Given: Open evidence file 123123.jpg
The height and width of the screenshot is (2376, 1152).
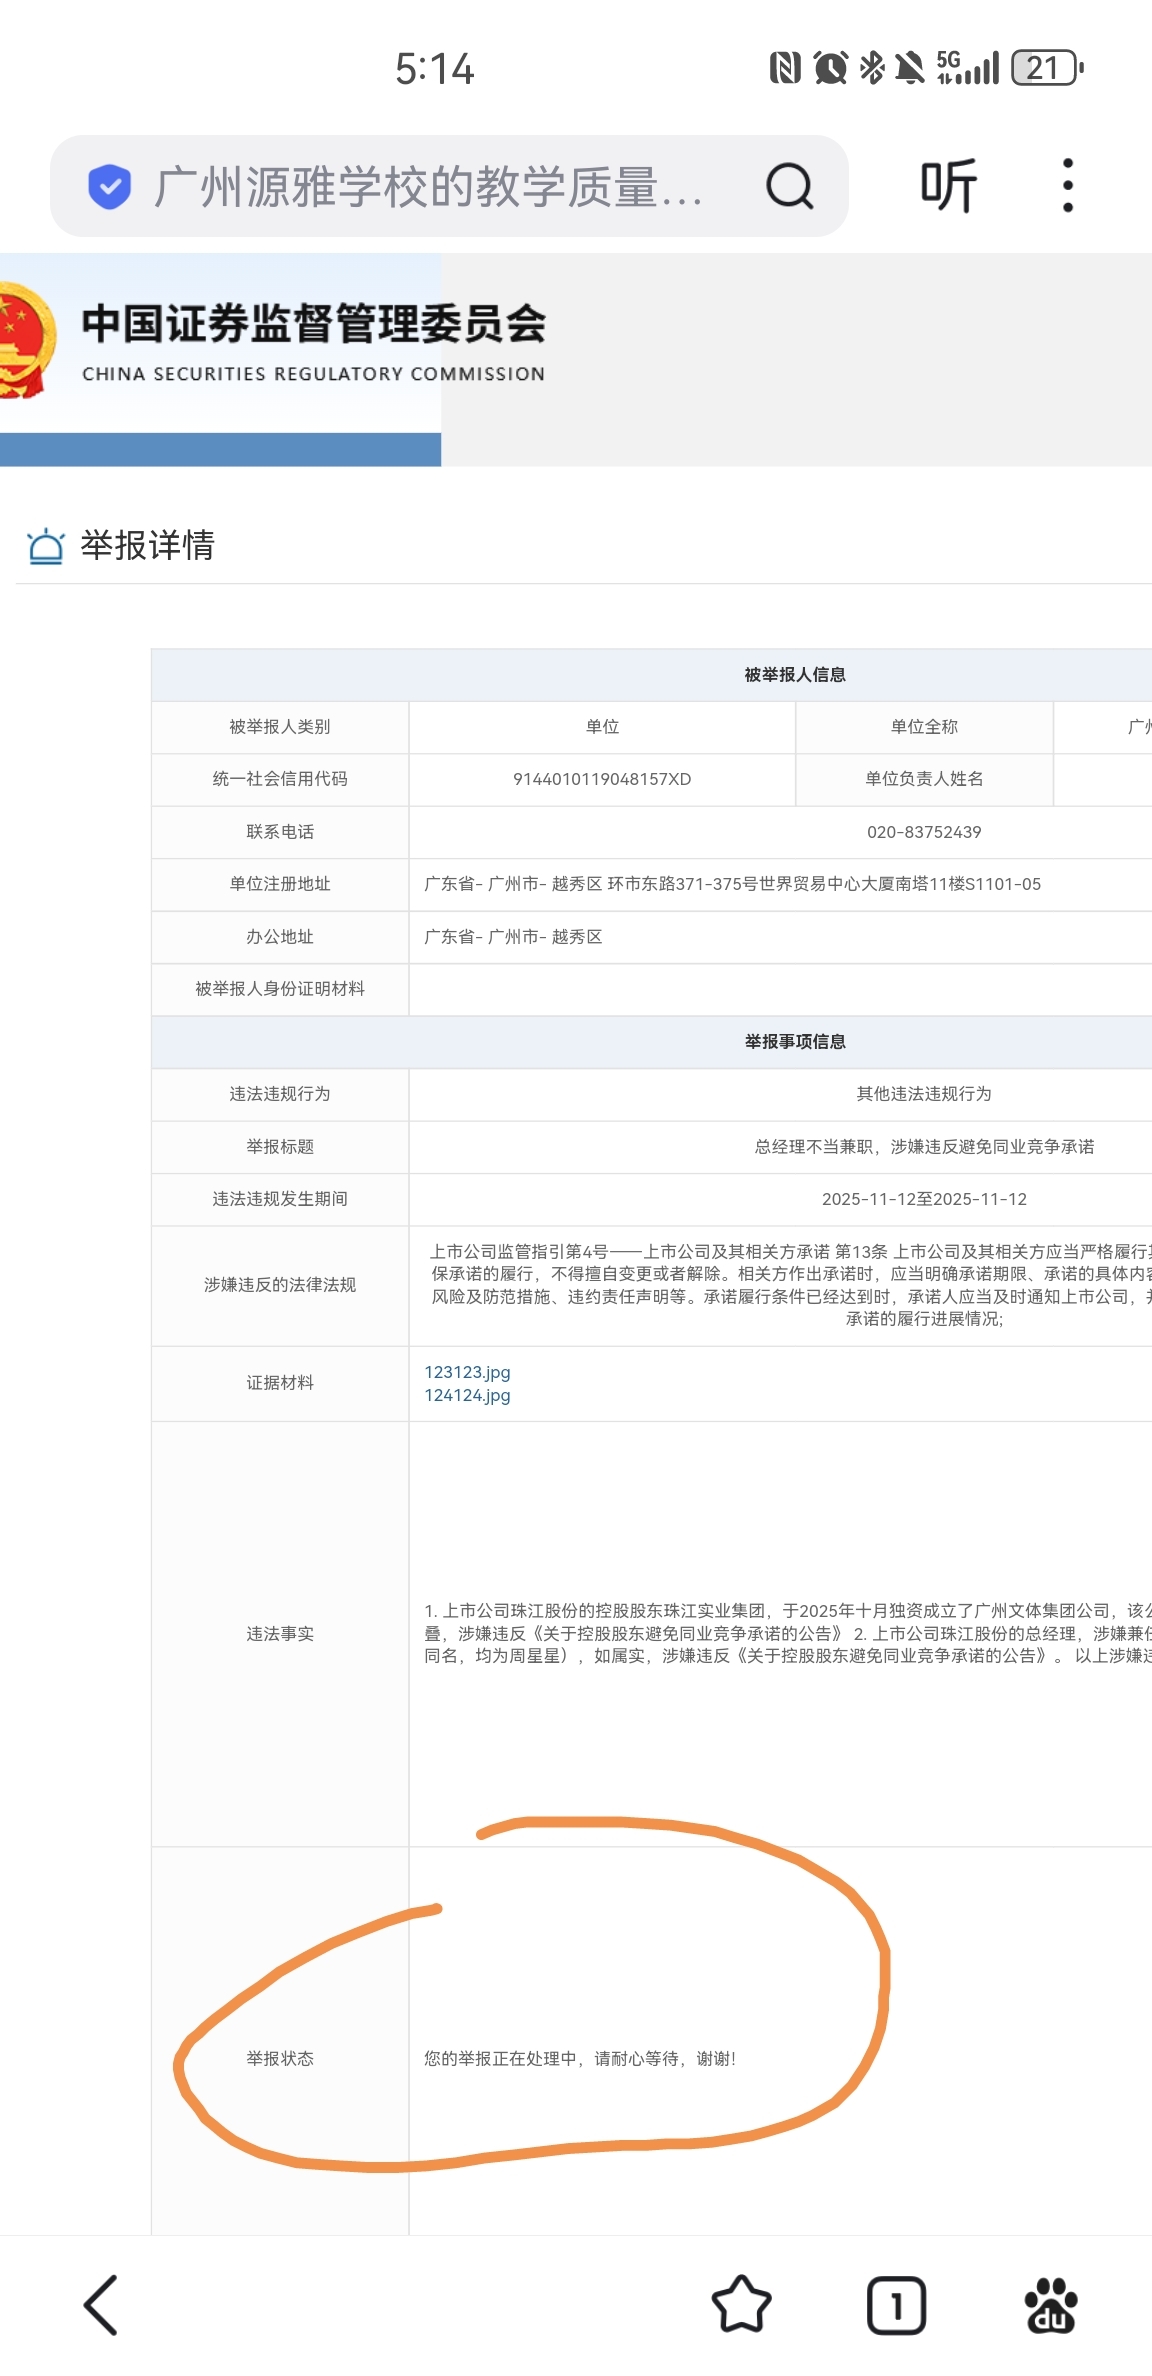Looking at the screenshot, I should click(x=467, y=1372).
